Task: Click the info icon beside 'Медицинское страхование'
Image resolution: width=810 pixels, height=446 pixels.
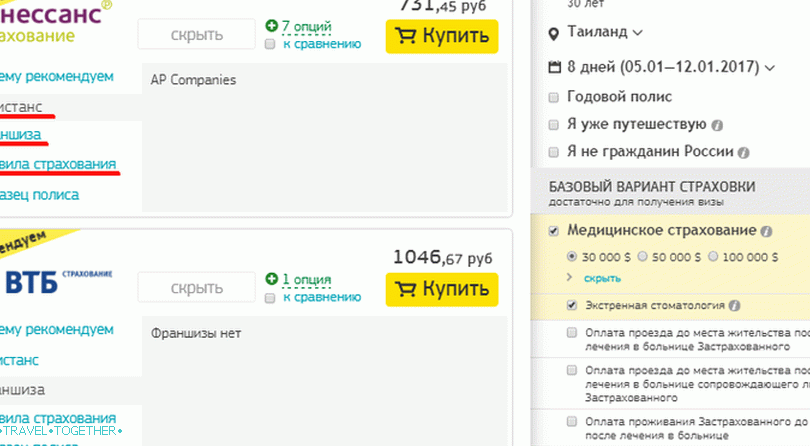Action: [x=766, y=230]
